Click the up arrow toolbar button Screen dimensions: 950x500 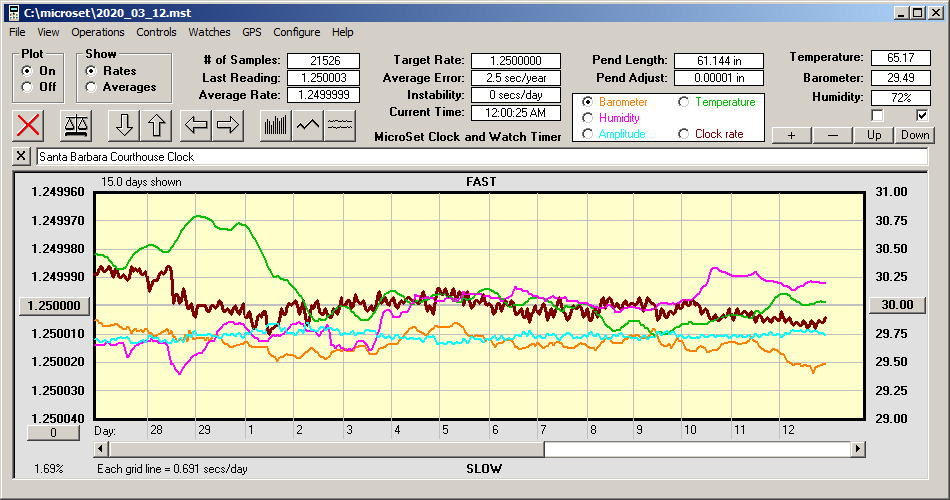(156, 125)
